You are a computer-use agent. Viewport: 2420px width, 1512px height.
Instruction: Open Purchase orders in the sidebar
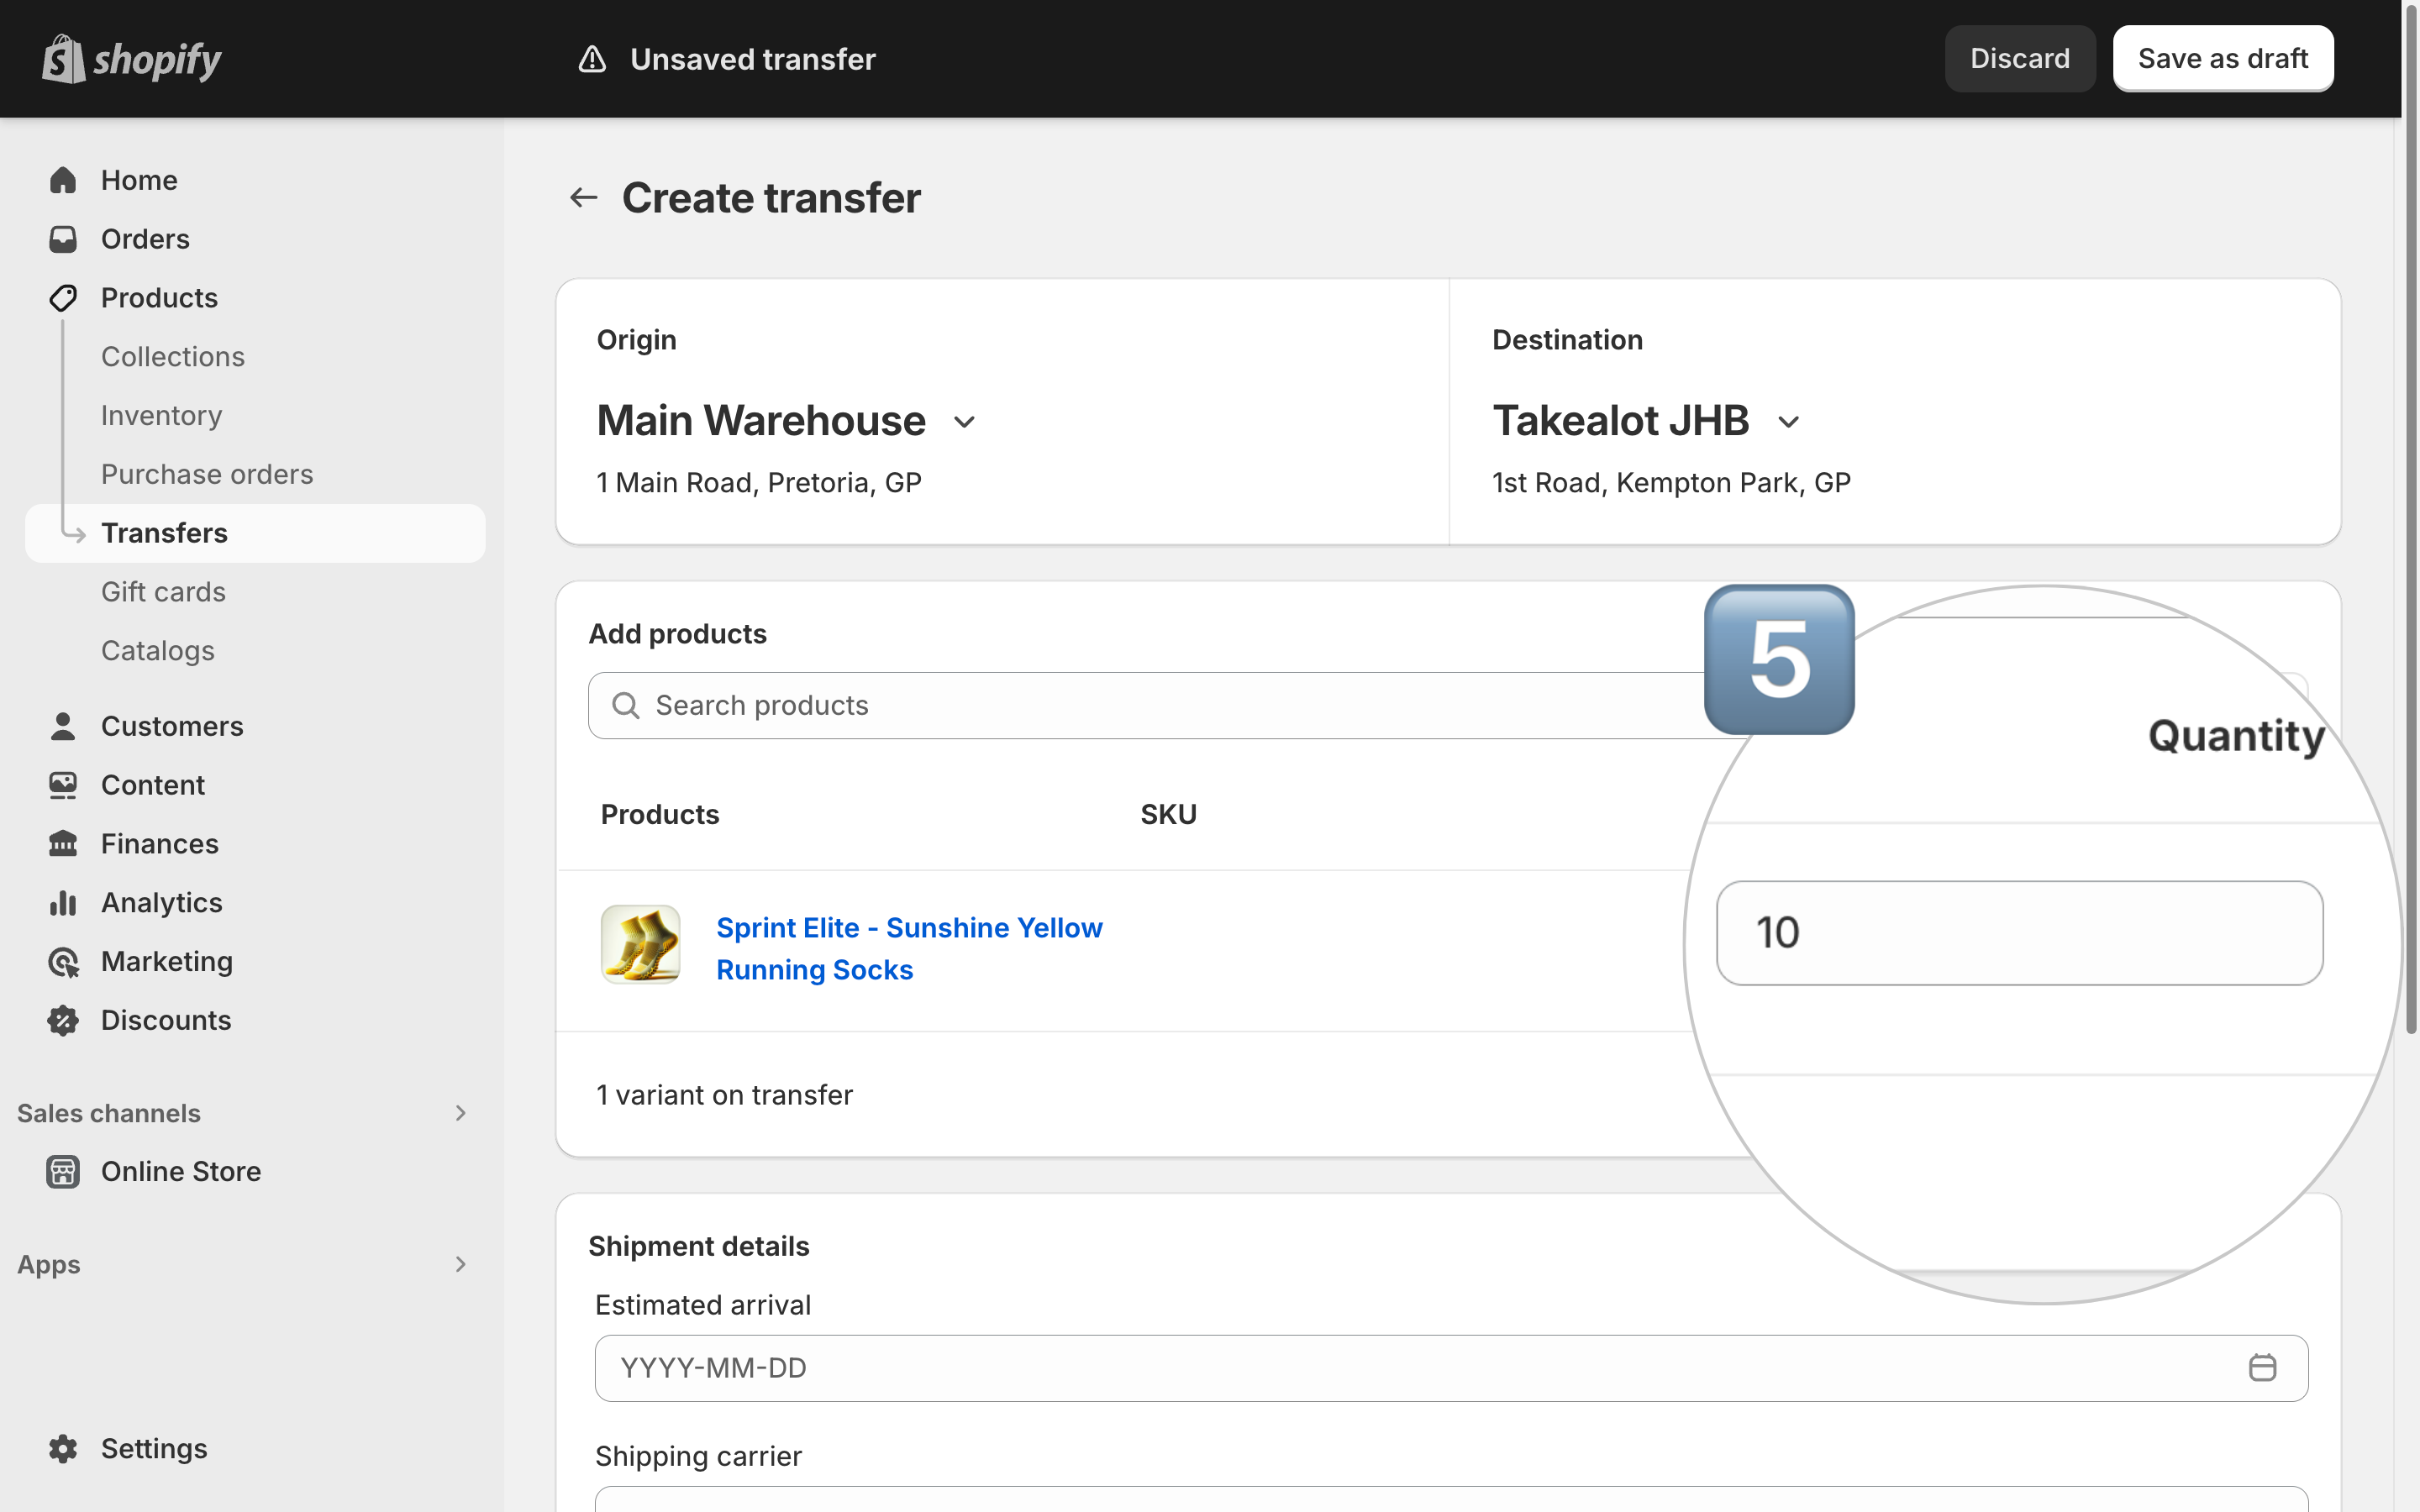207,474
